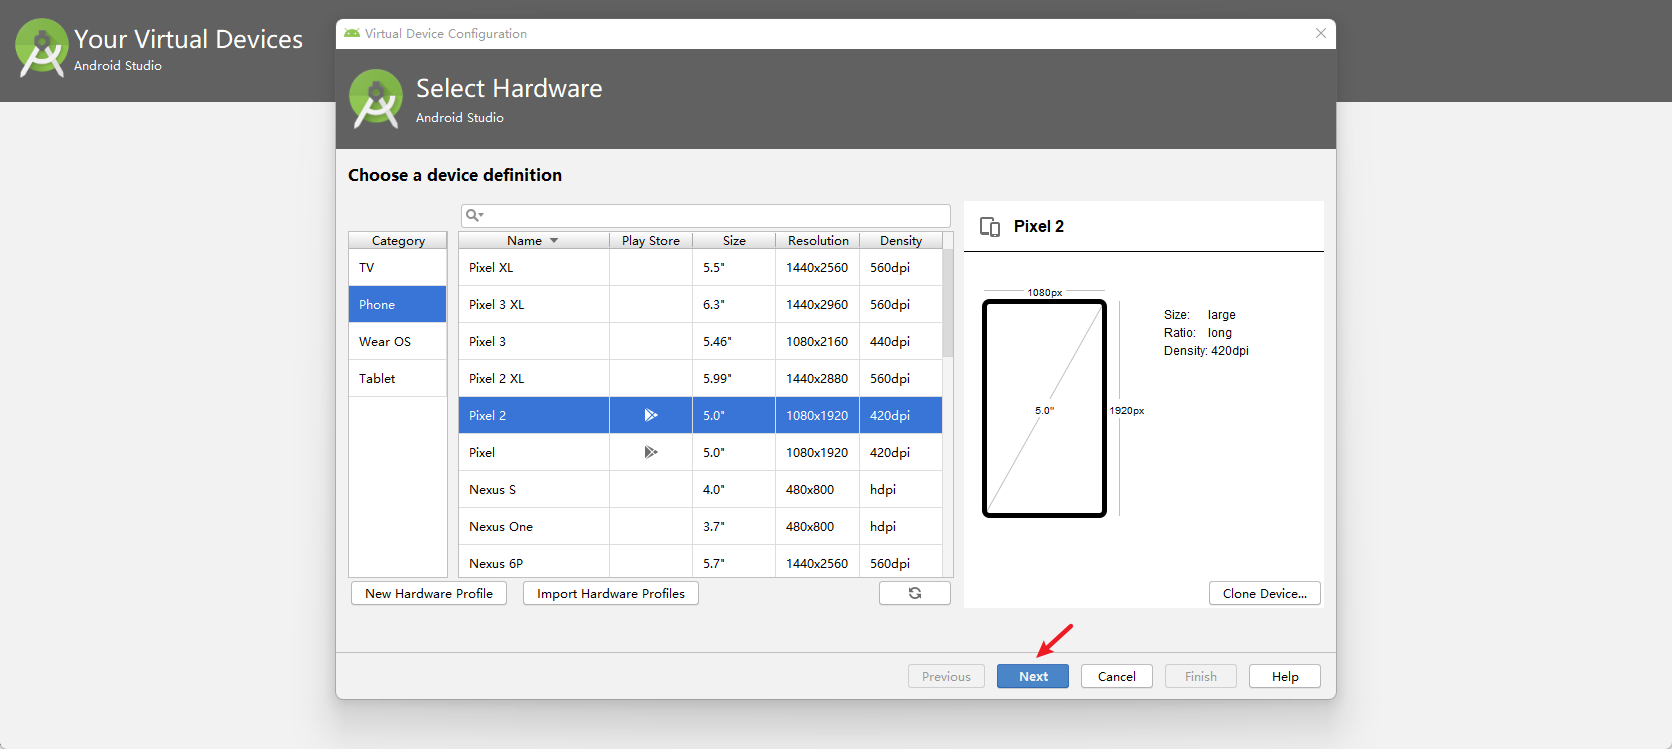Image resolution: width=1672 pixels, height=749 pixels.
Task: Select the TV category
Action: 398,267
